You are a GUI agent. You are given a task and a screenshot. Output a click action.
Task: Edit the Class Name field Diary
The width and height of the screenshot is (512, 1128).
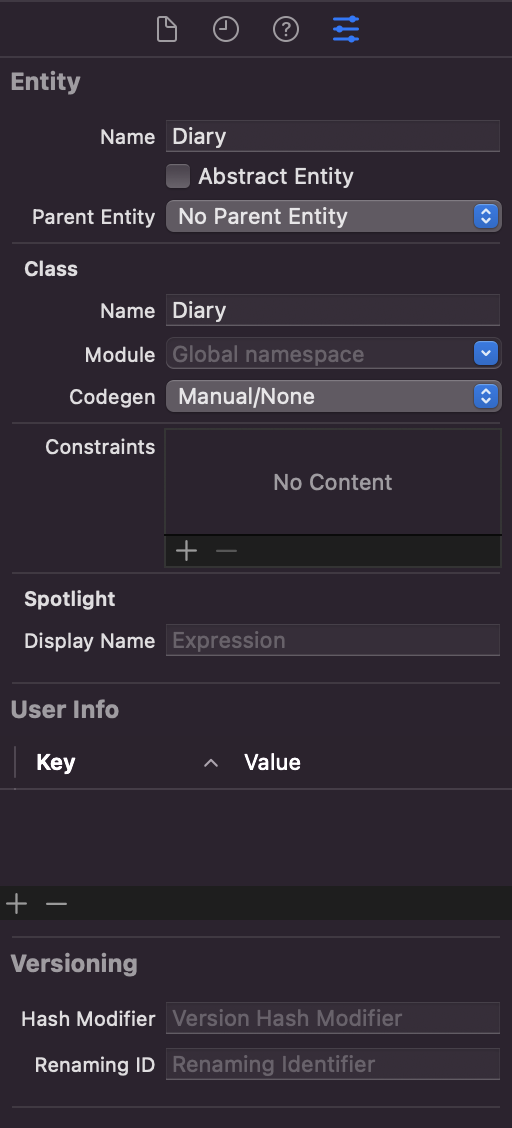pyautogui.click(x=333, y=310)
